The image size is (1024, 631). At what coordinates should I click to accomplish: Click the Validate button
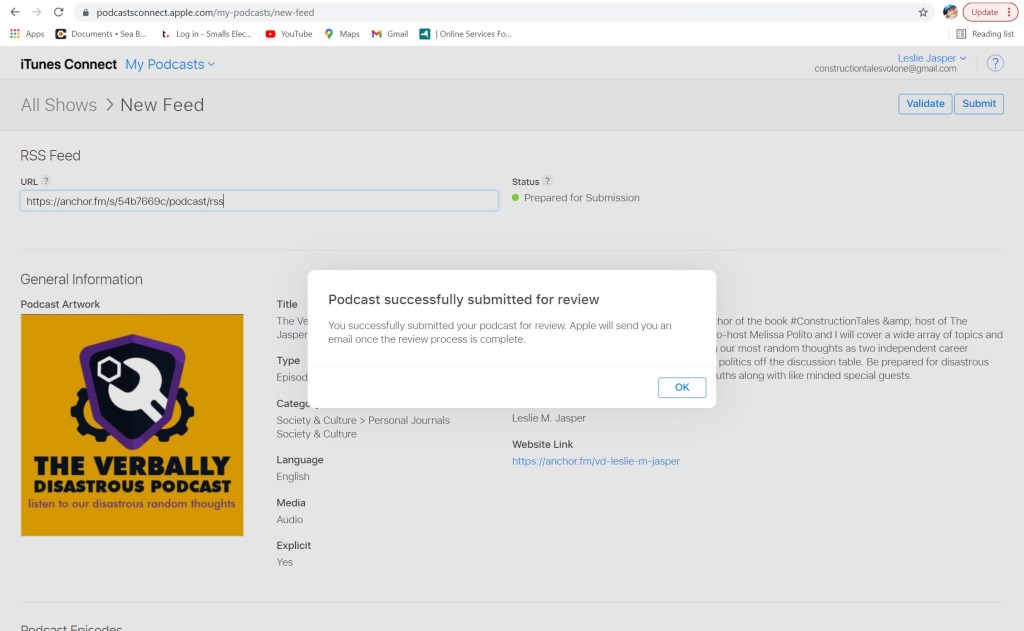(925, 103)
